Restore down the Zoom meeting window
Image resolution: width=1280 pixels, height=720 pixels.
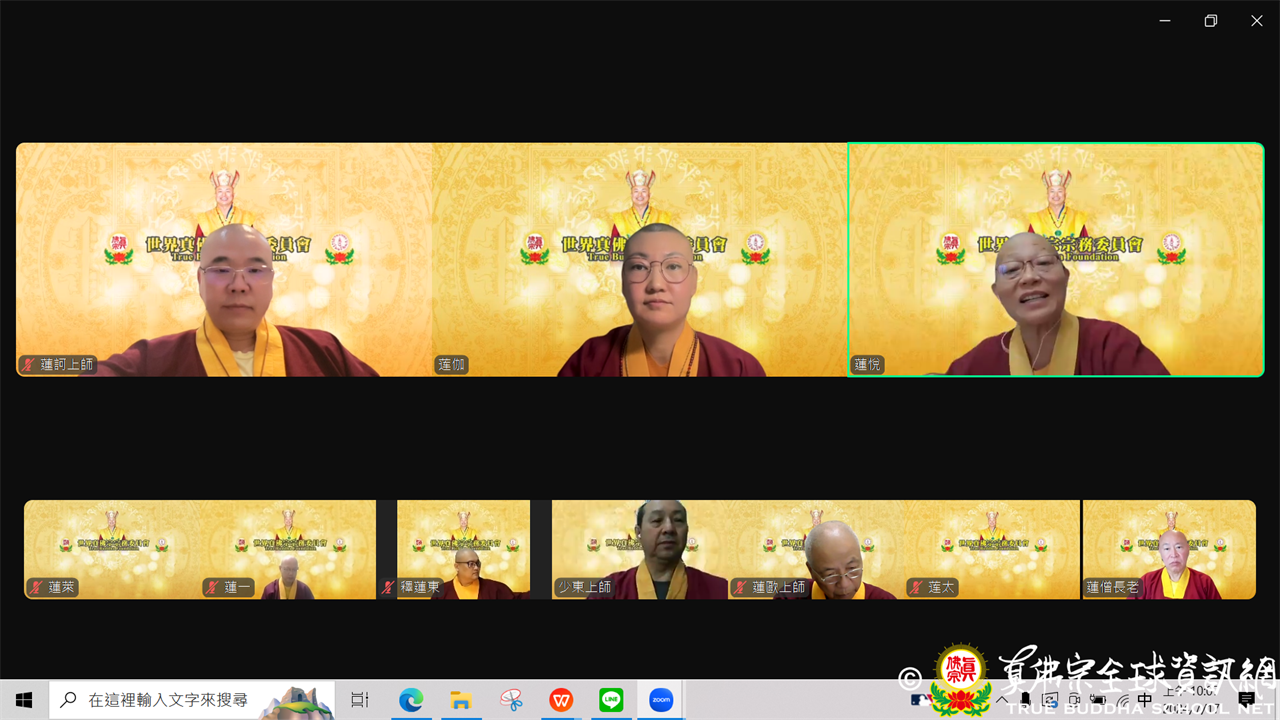[x=1210, y=21]
